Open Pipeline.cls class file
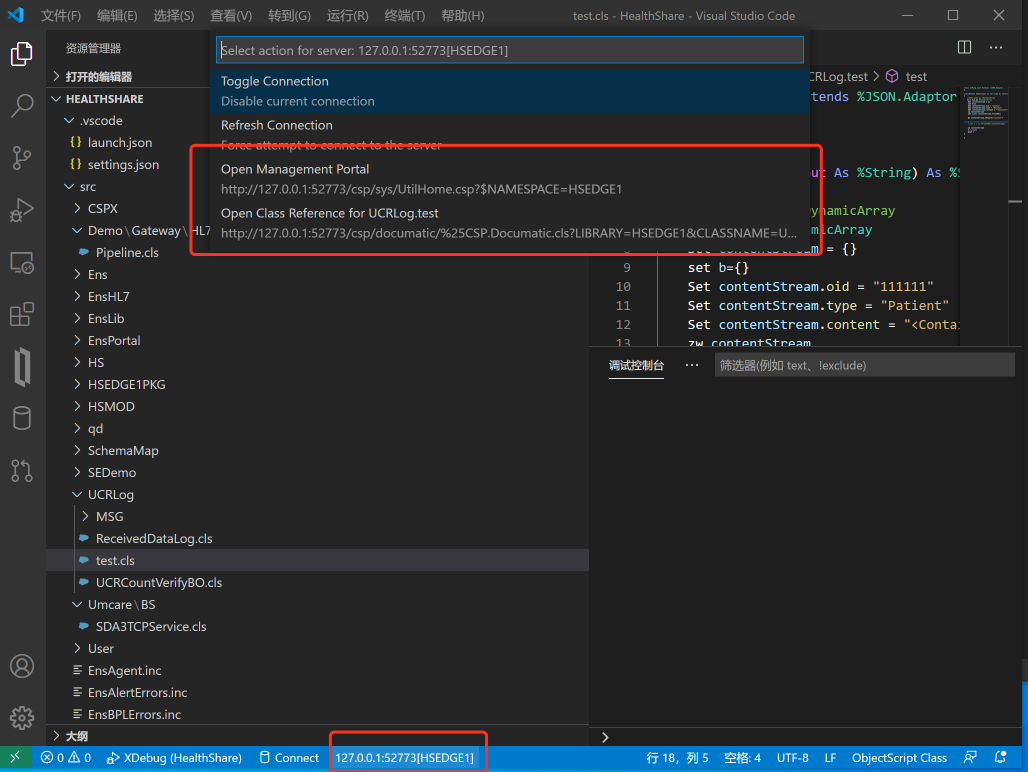Screen dimensions: 1028x772 point(127,252)
